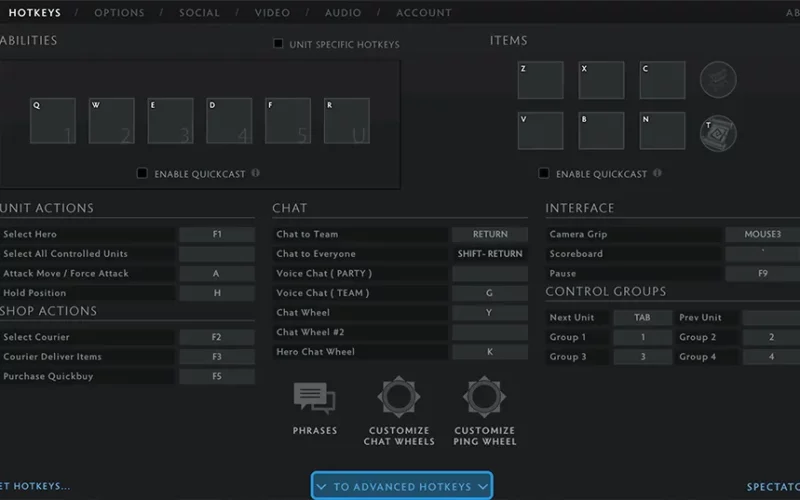800x500 pixels.
Task: Select item slot bound to N
Action: tap(662, 131)
